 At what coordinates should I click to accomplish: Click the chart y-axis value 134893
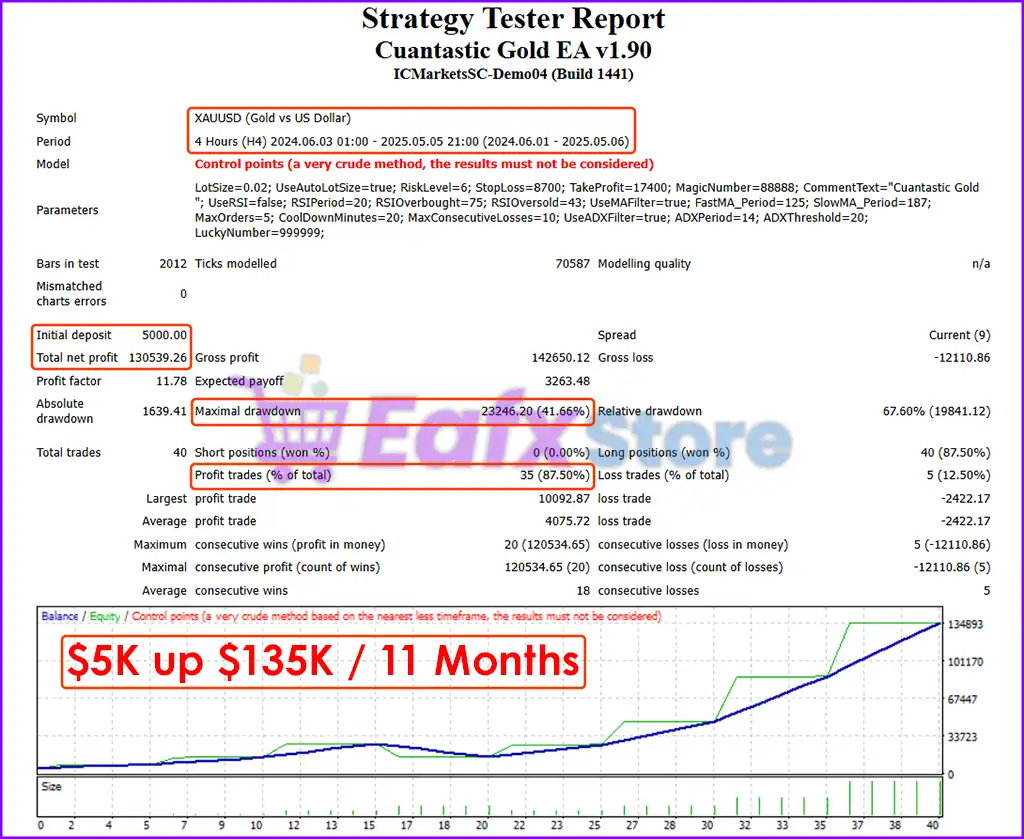pyautogui.click(x=965, y=624)
